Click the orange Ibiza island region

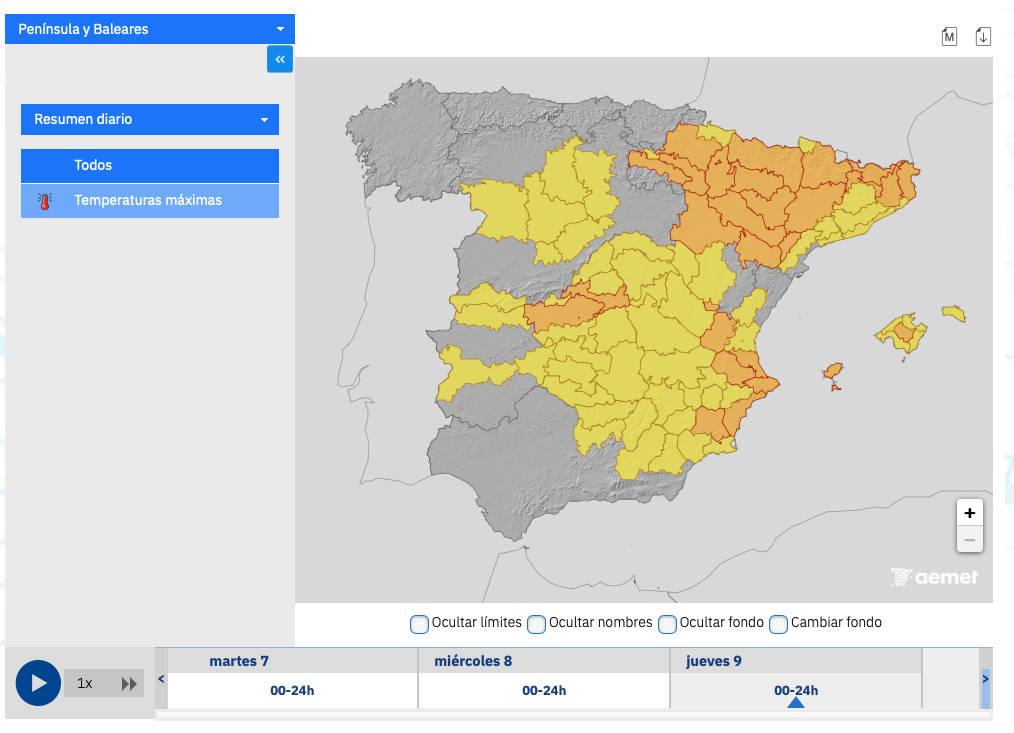pos(833,372)
